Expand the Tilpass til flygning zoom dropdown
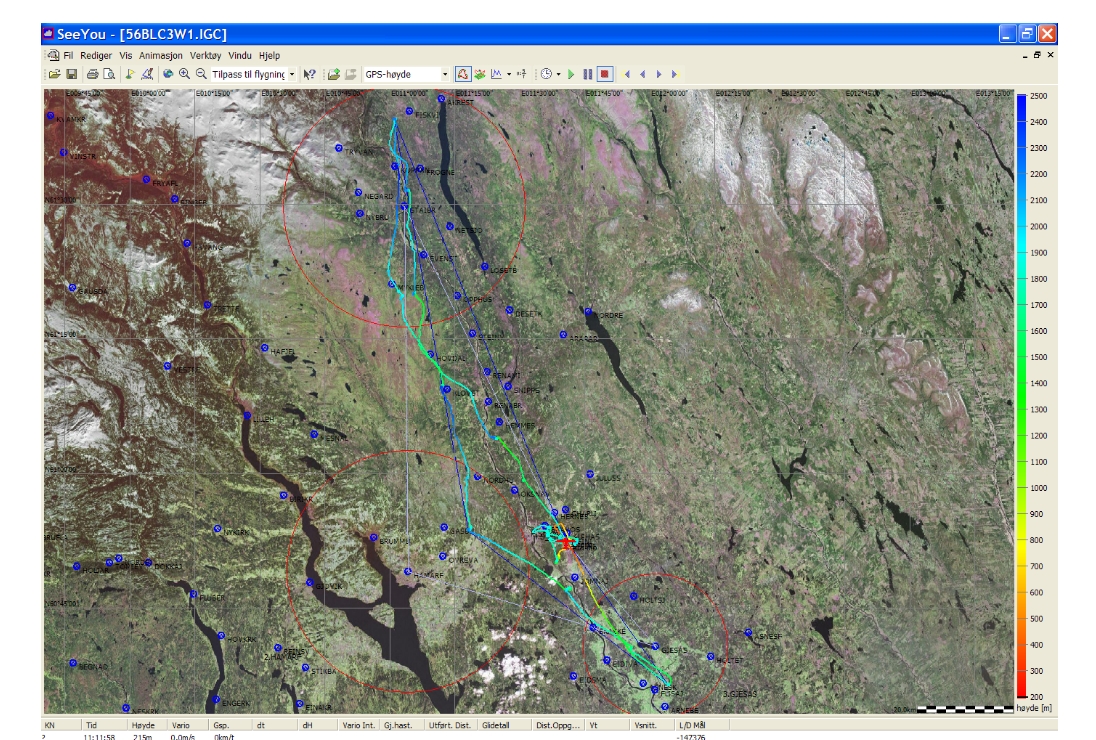The image size is (1096, 740). tap(292, 74)
